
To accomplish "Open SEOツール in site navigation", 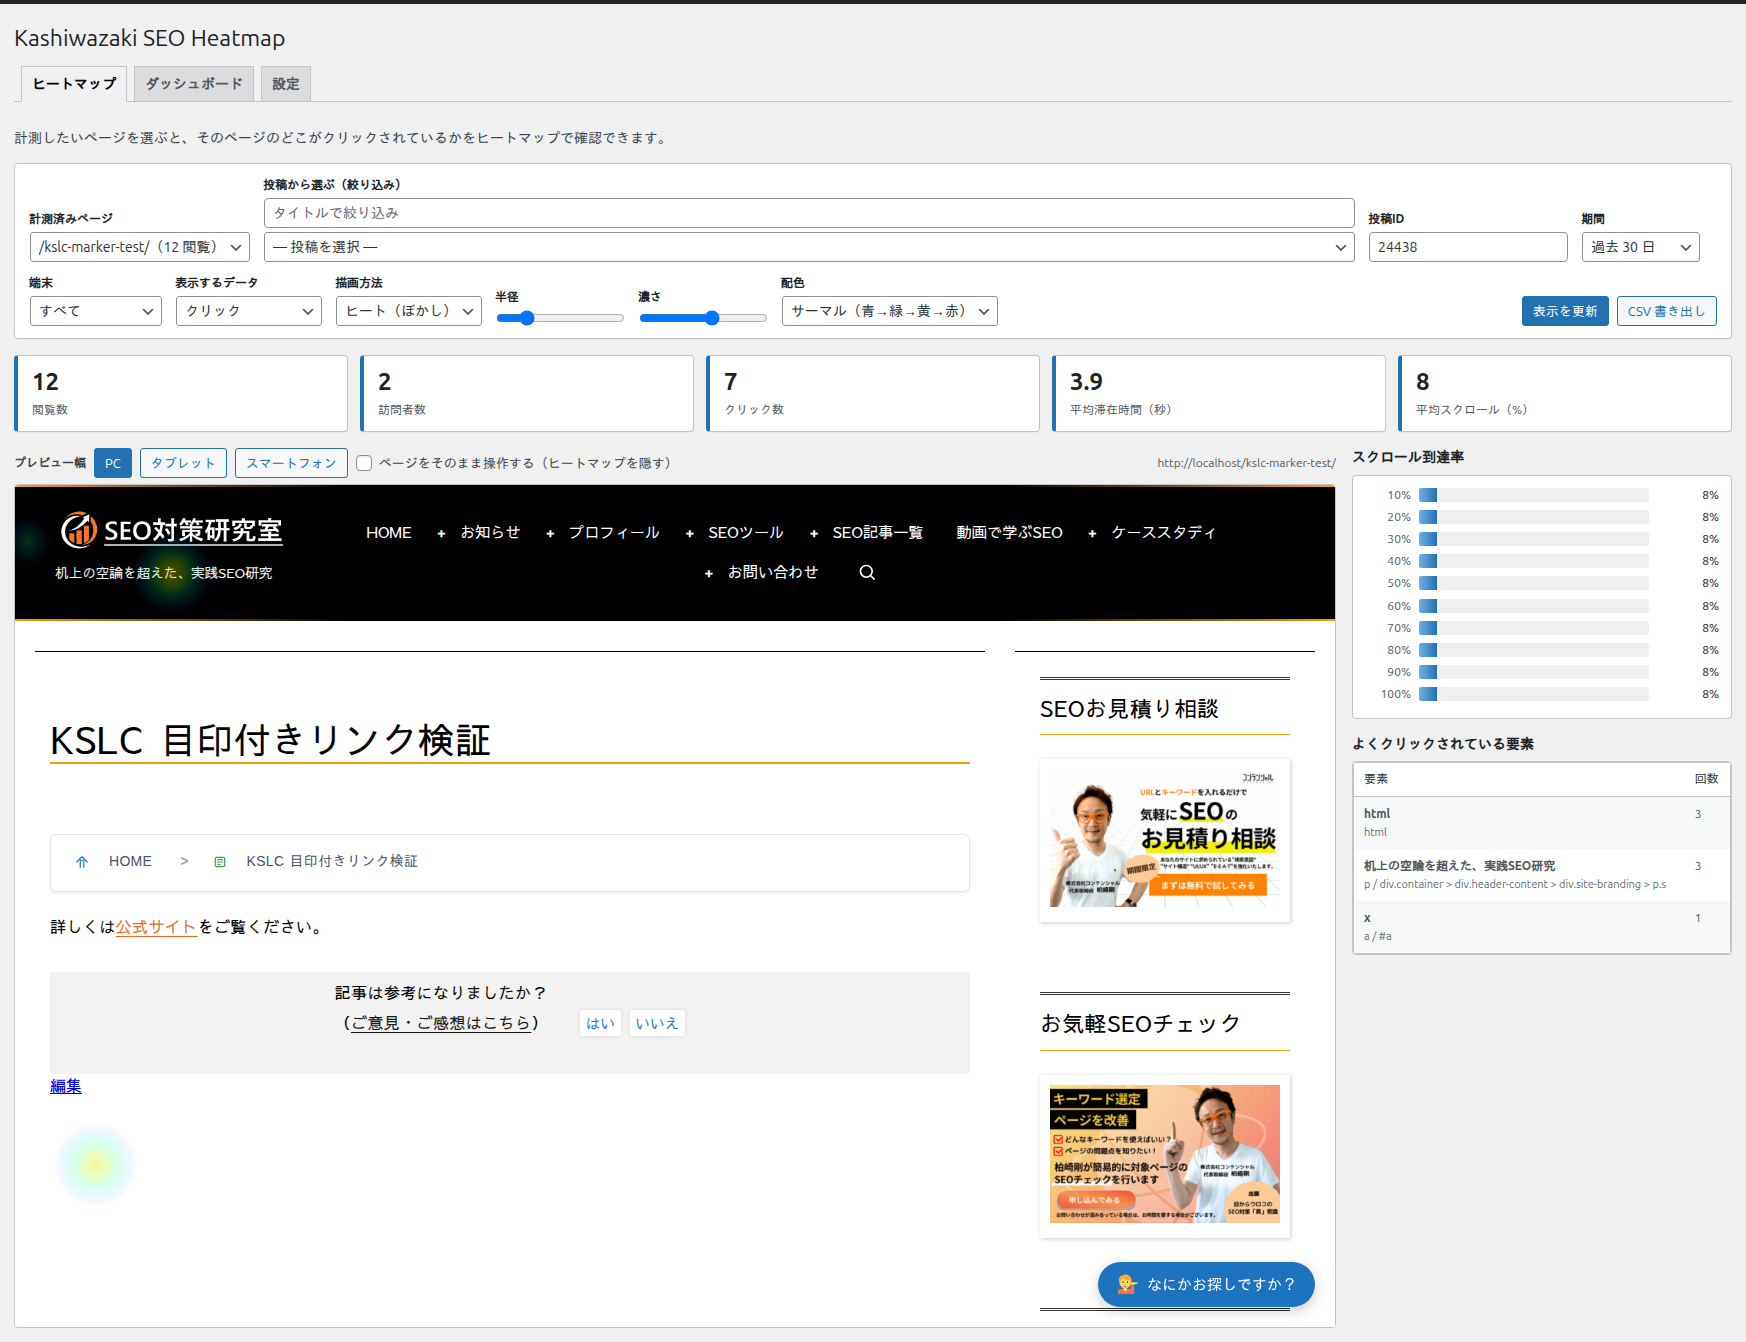I will (746, 532).
